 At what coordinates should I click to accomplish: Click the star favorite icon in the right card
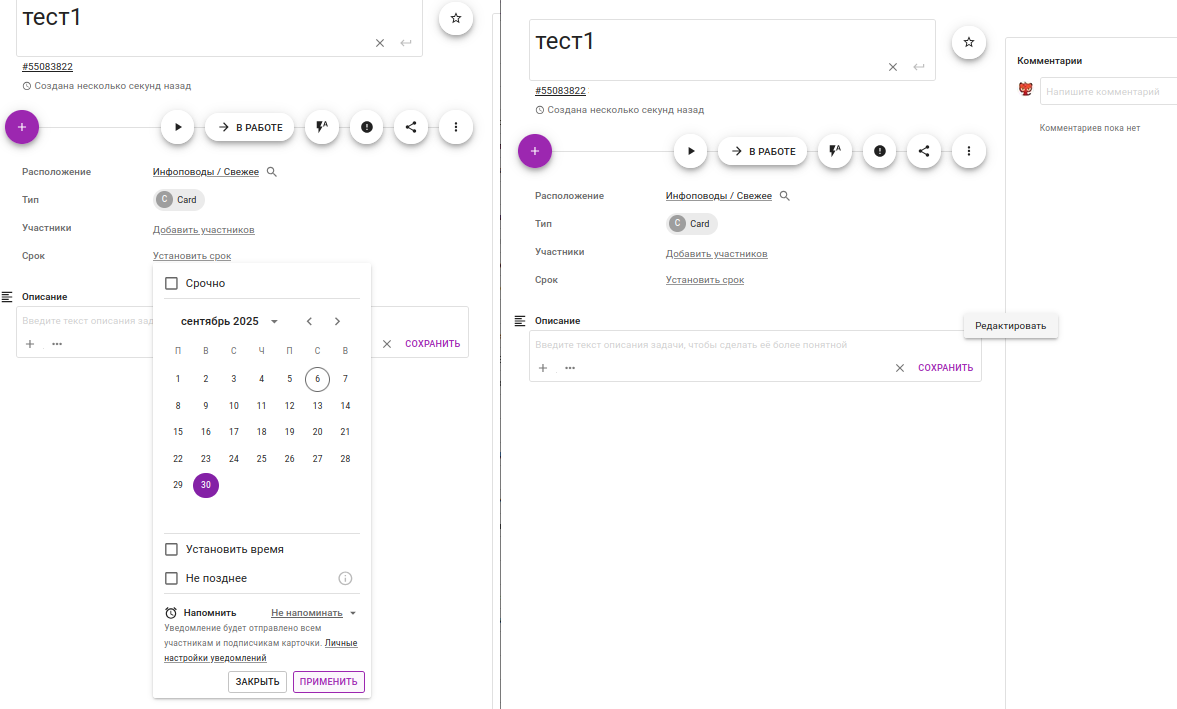tap(968, 42)
